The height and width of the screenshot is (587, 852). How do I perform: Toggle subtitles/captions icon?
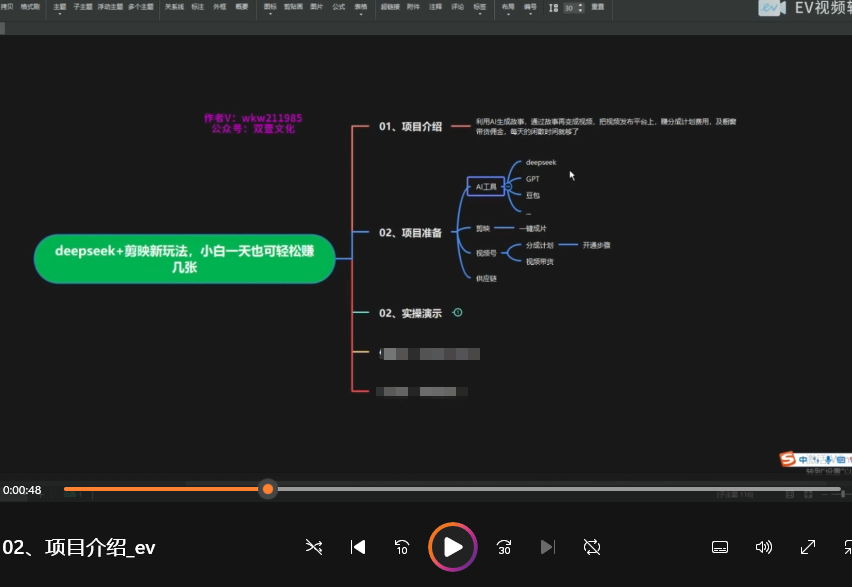point(720,547)
